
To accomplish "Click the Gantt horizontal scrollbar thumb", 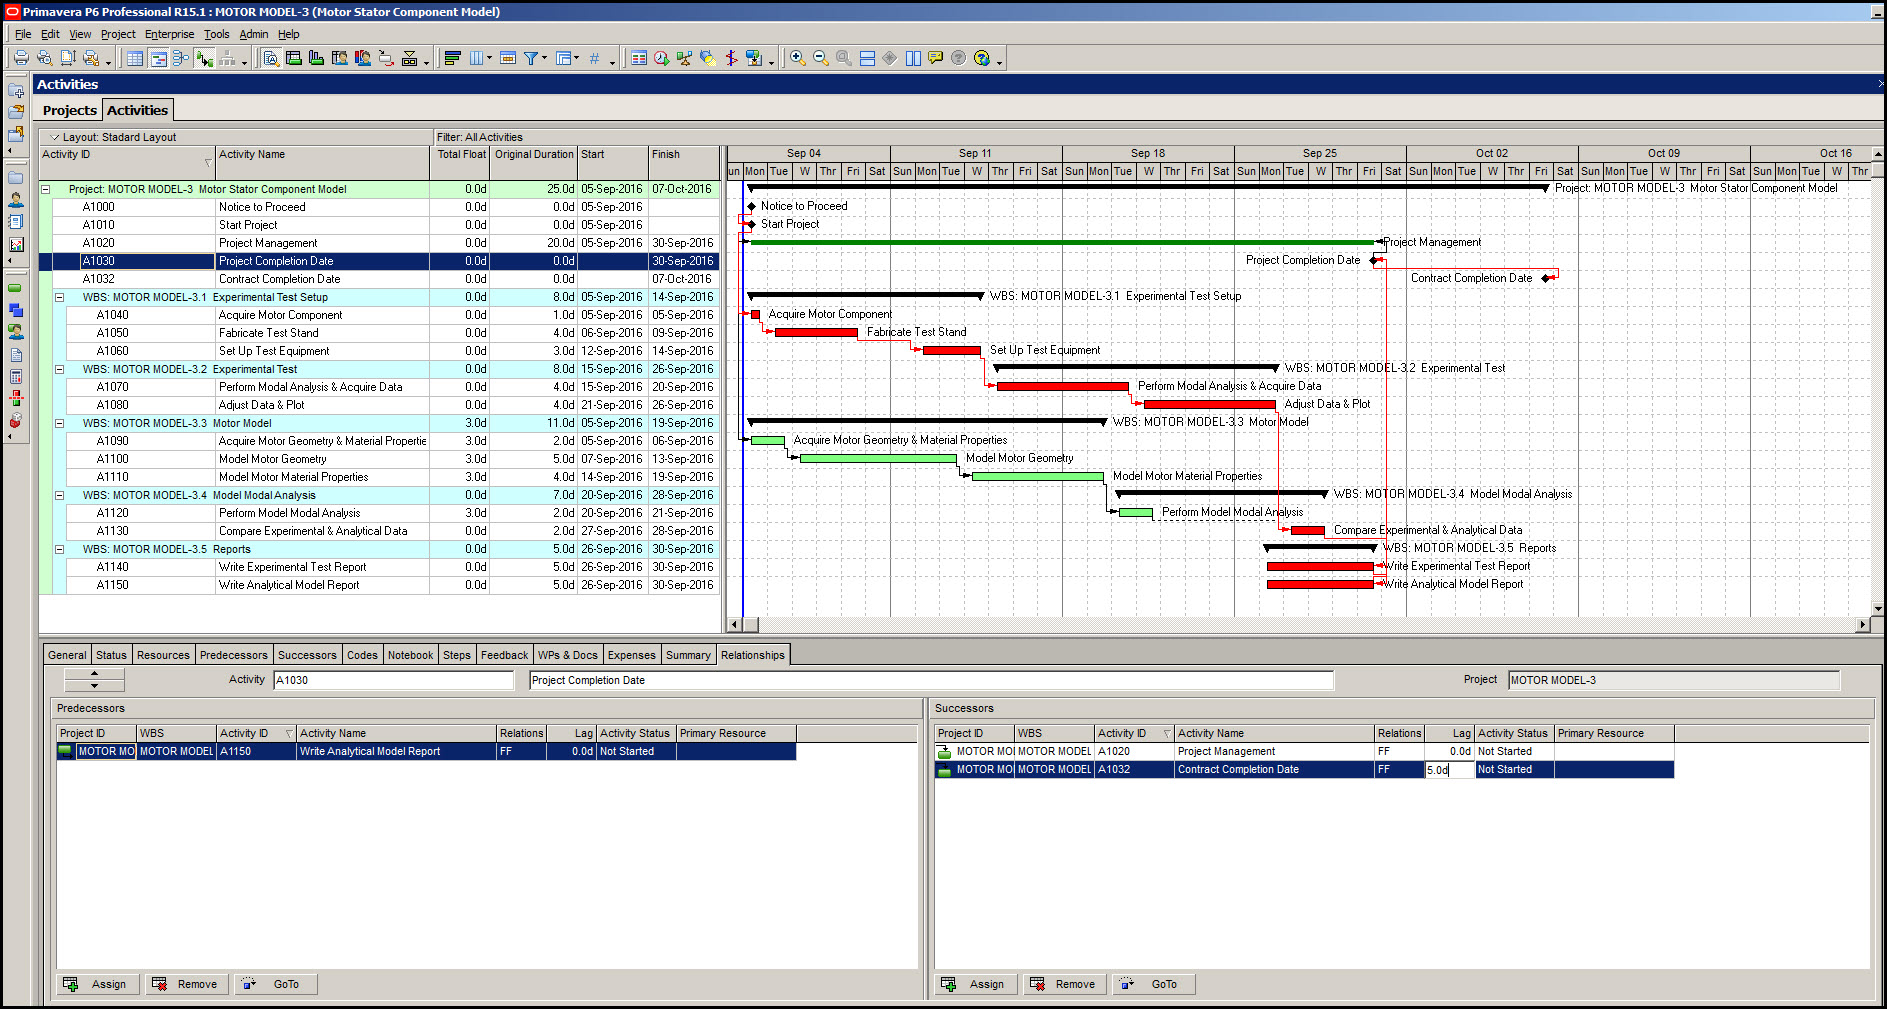I will 750,625.
